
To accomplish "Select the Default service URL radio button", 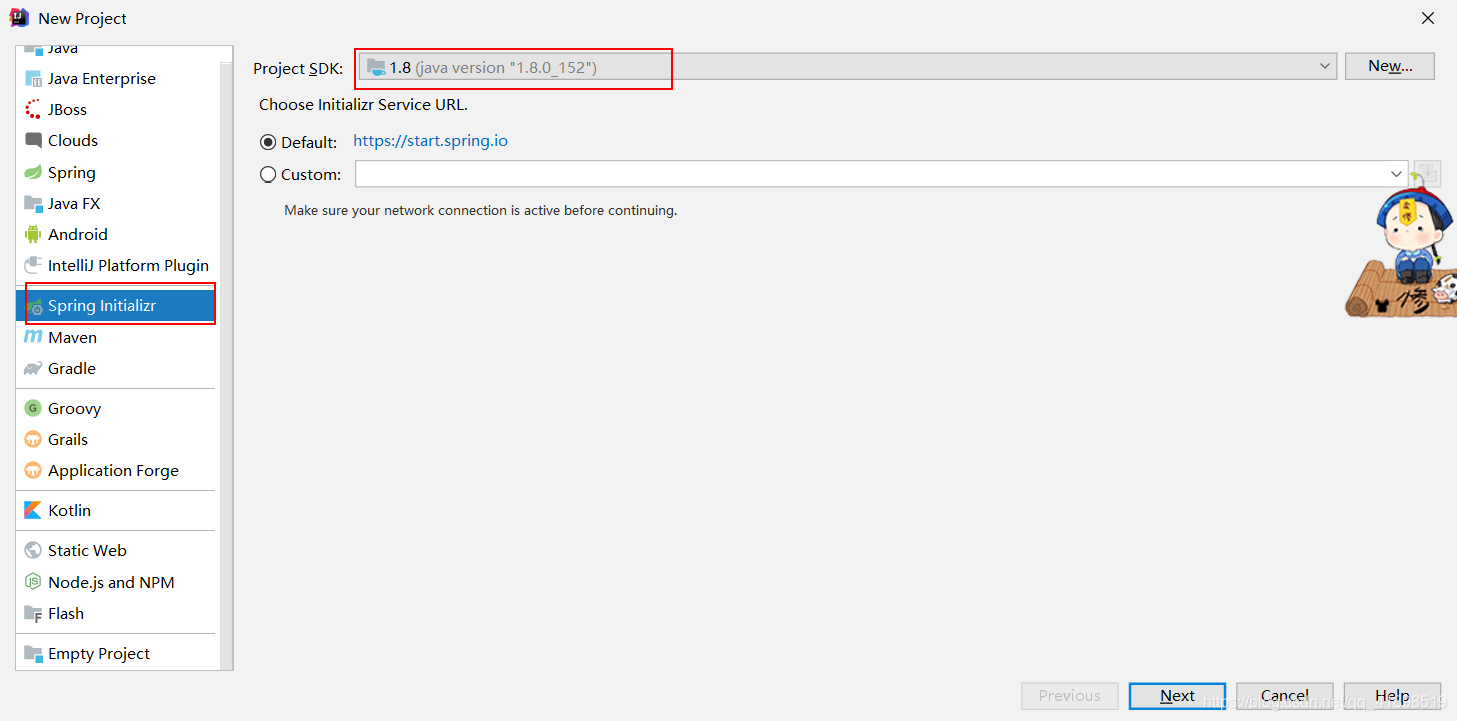I will (x=268, y=142).
